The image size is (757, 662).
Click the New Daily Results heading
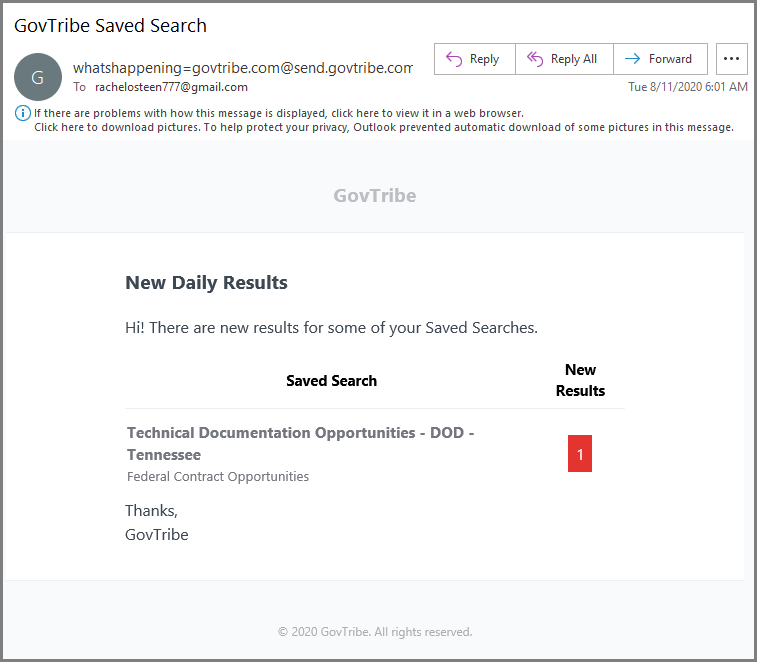coord(206,282)
